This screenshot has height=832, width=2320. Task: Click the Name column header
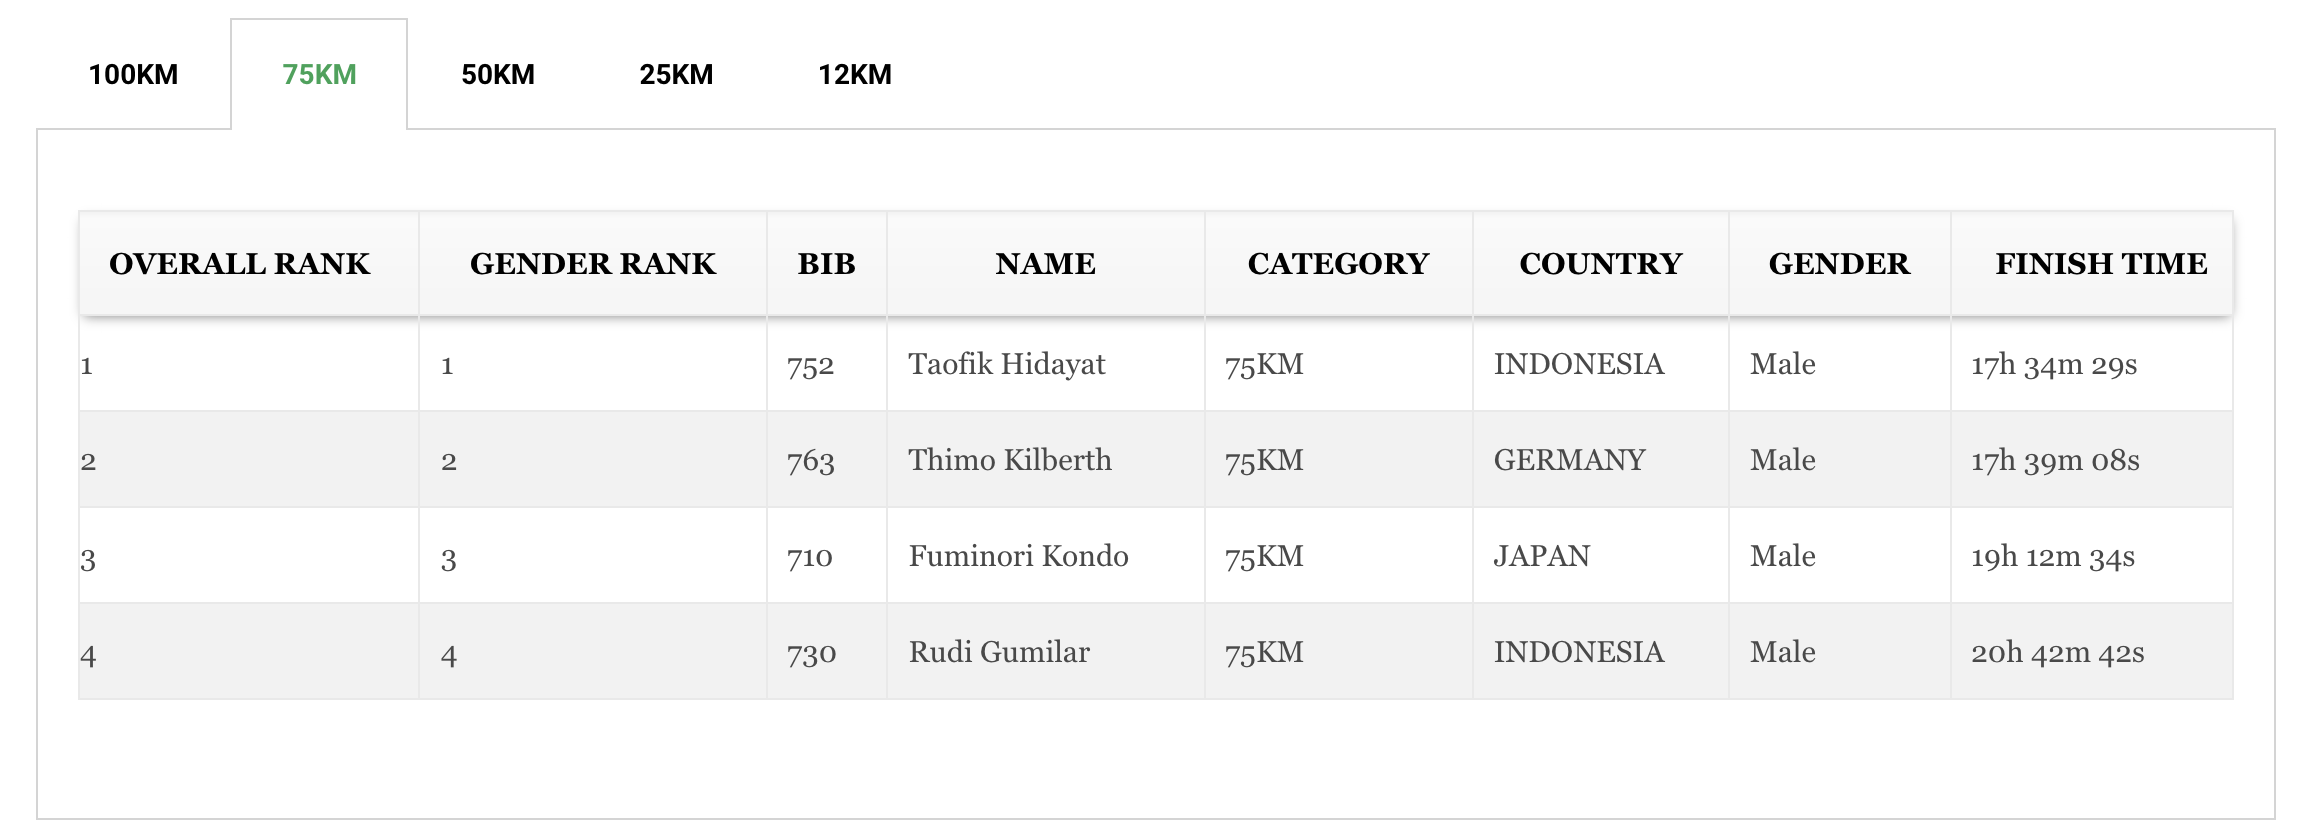(1045, 264)
